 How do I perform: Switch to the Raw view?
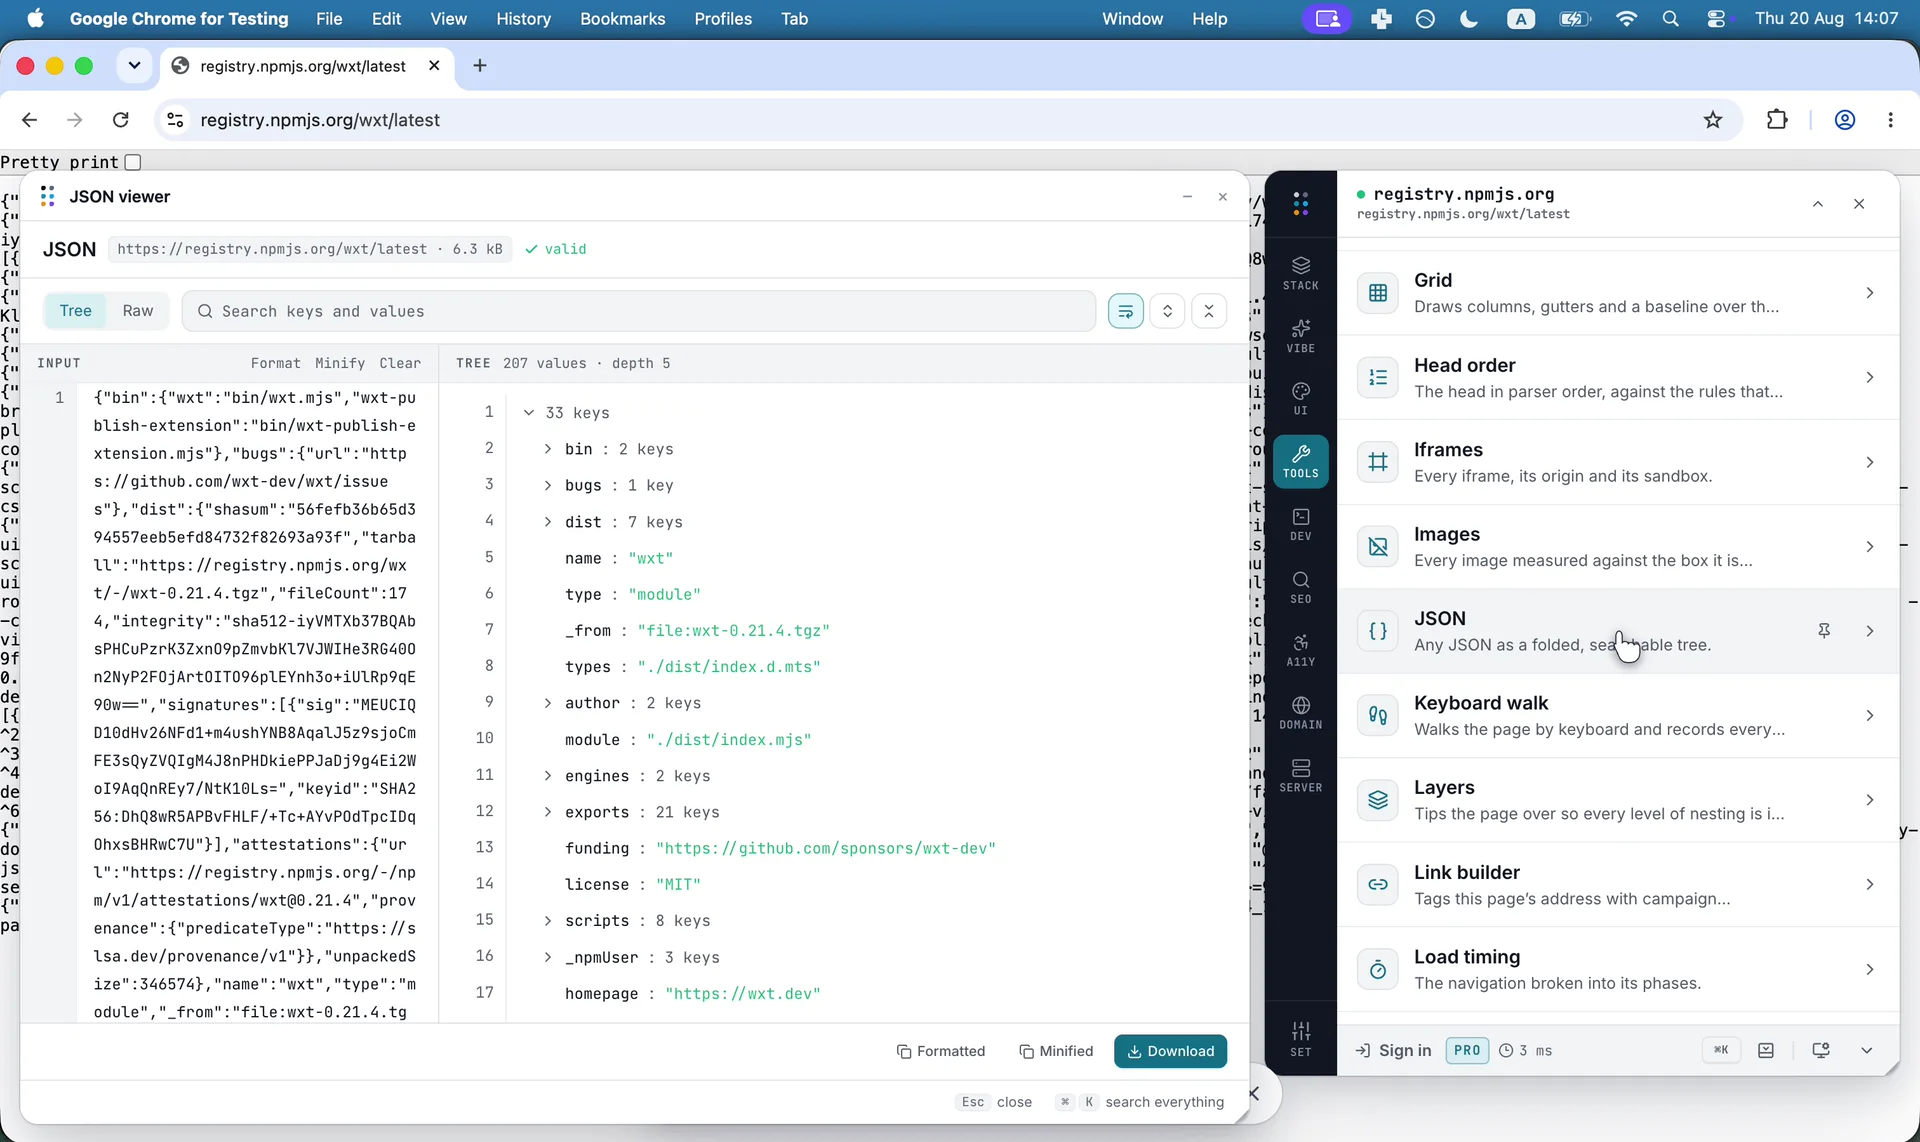click(138, 311)
